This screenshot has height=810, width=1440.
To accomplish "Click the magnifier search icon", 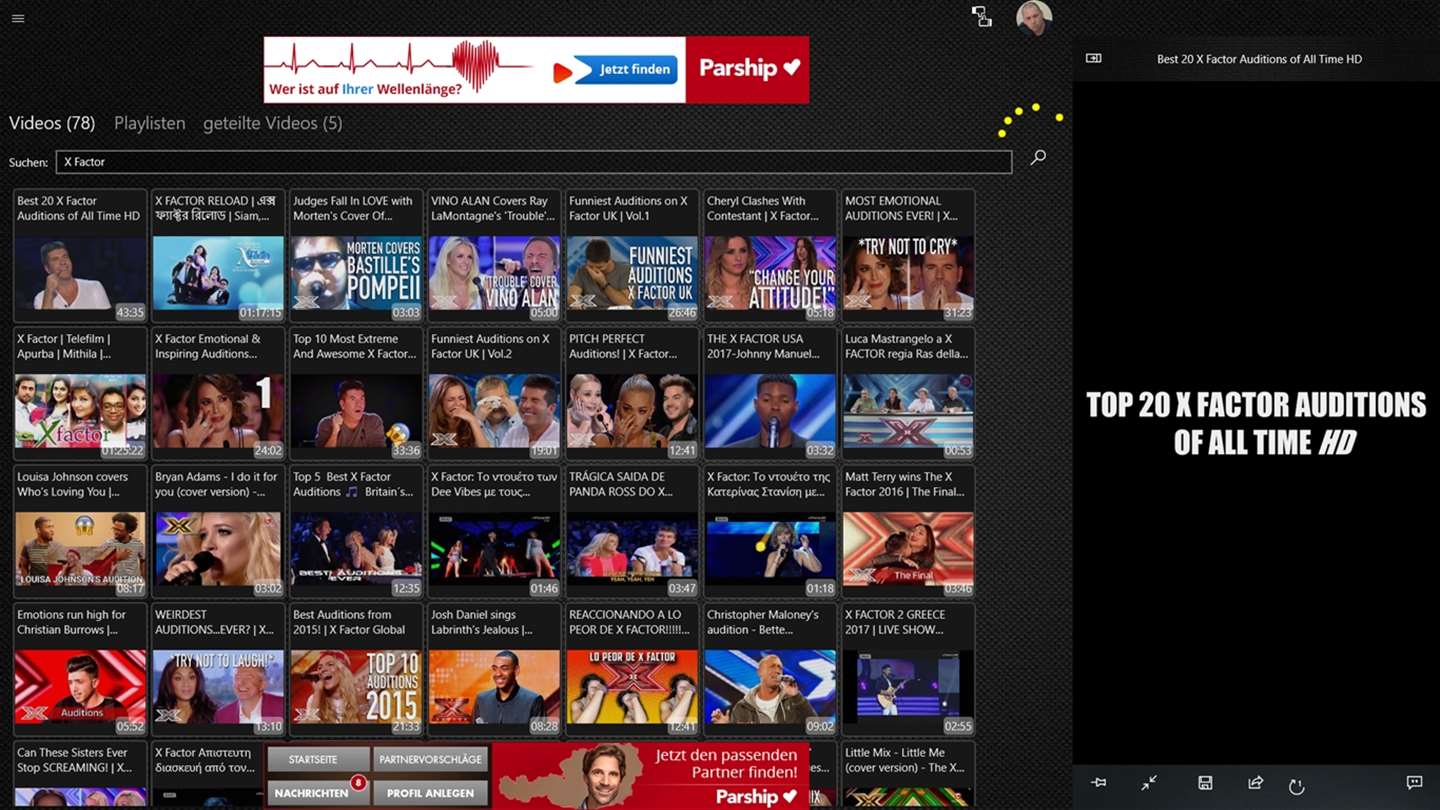I will coord(1038,157).
